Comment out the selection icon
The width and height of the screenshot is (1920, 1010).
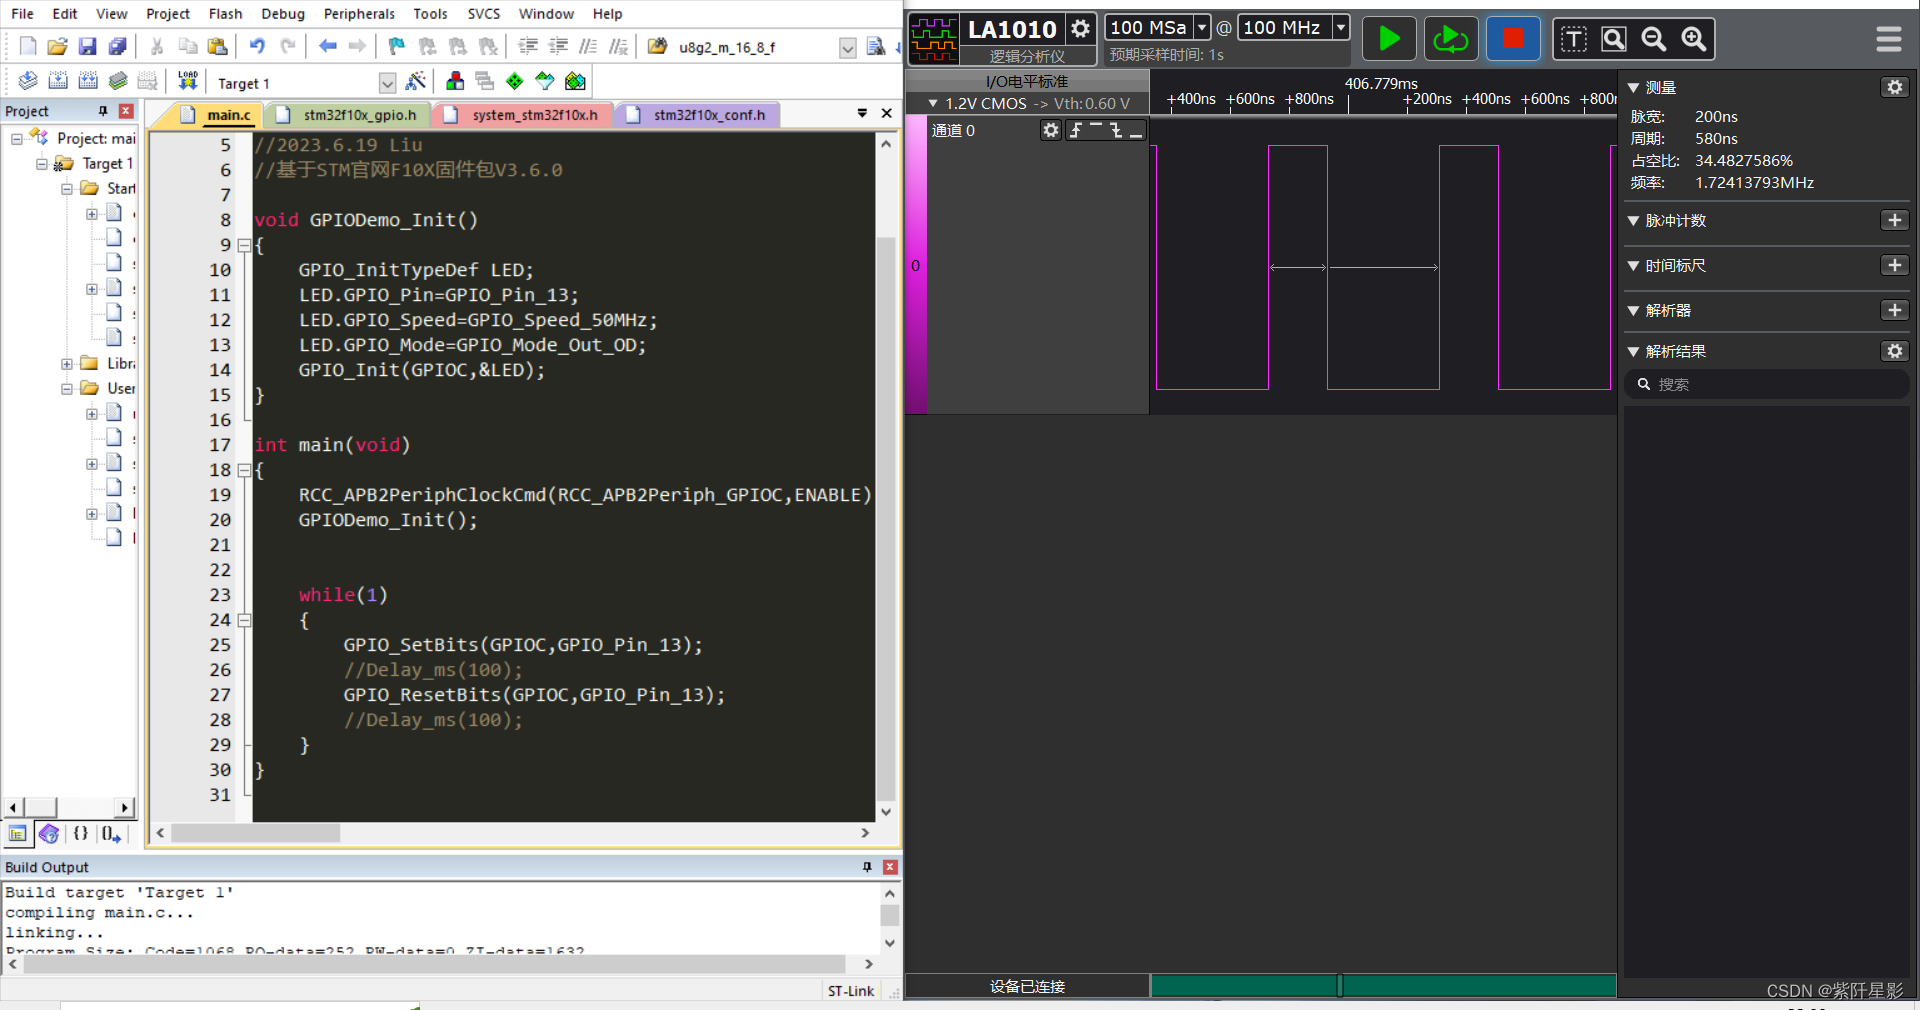(588, 46)
